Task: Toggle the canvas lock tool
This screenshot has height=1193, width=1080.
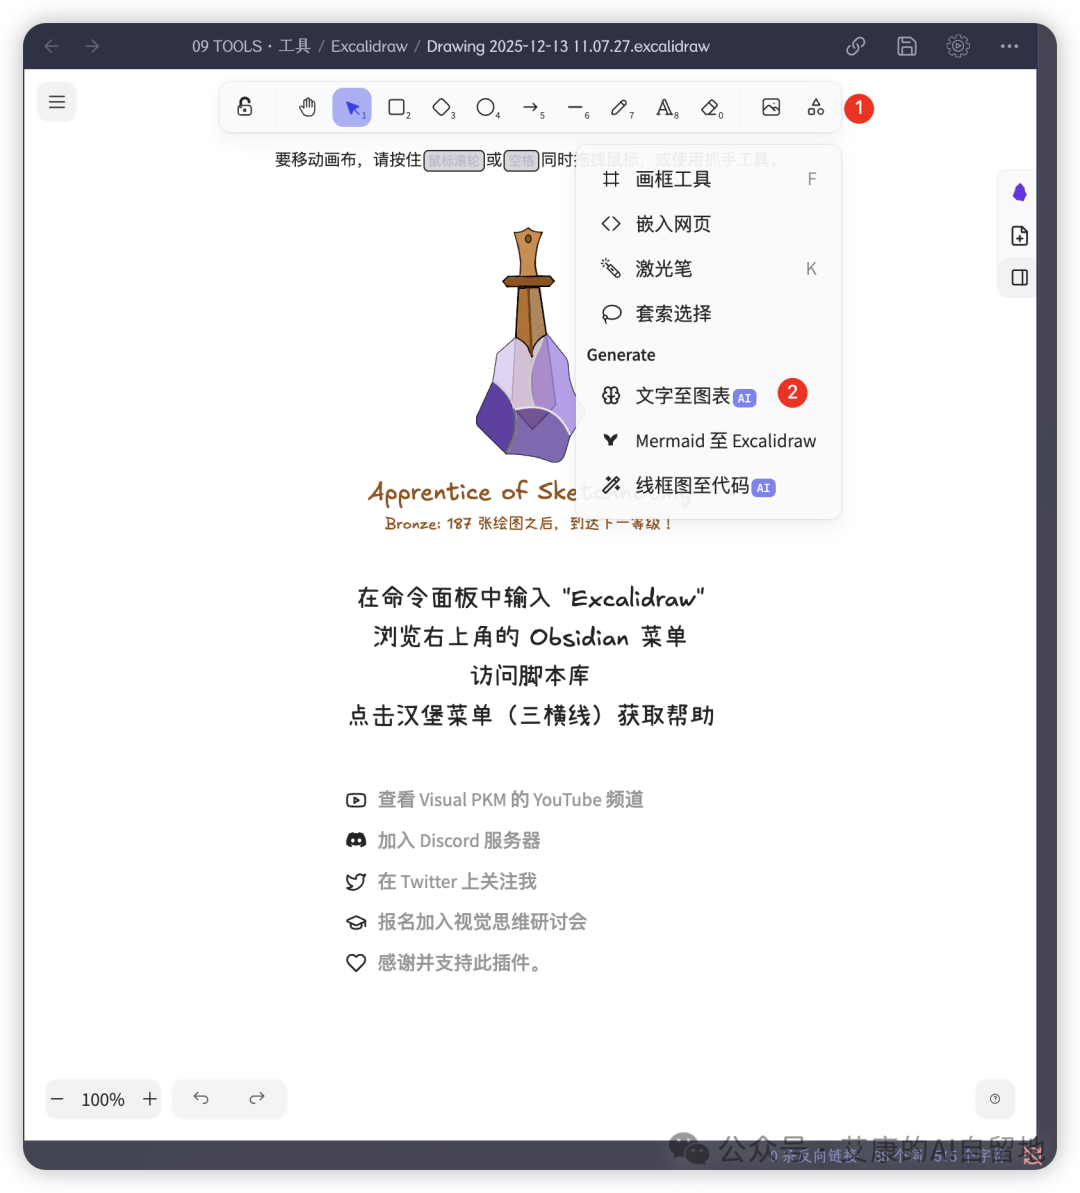Action: (245, 107)
